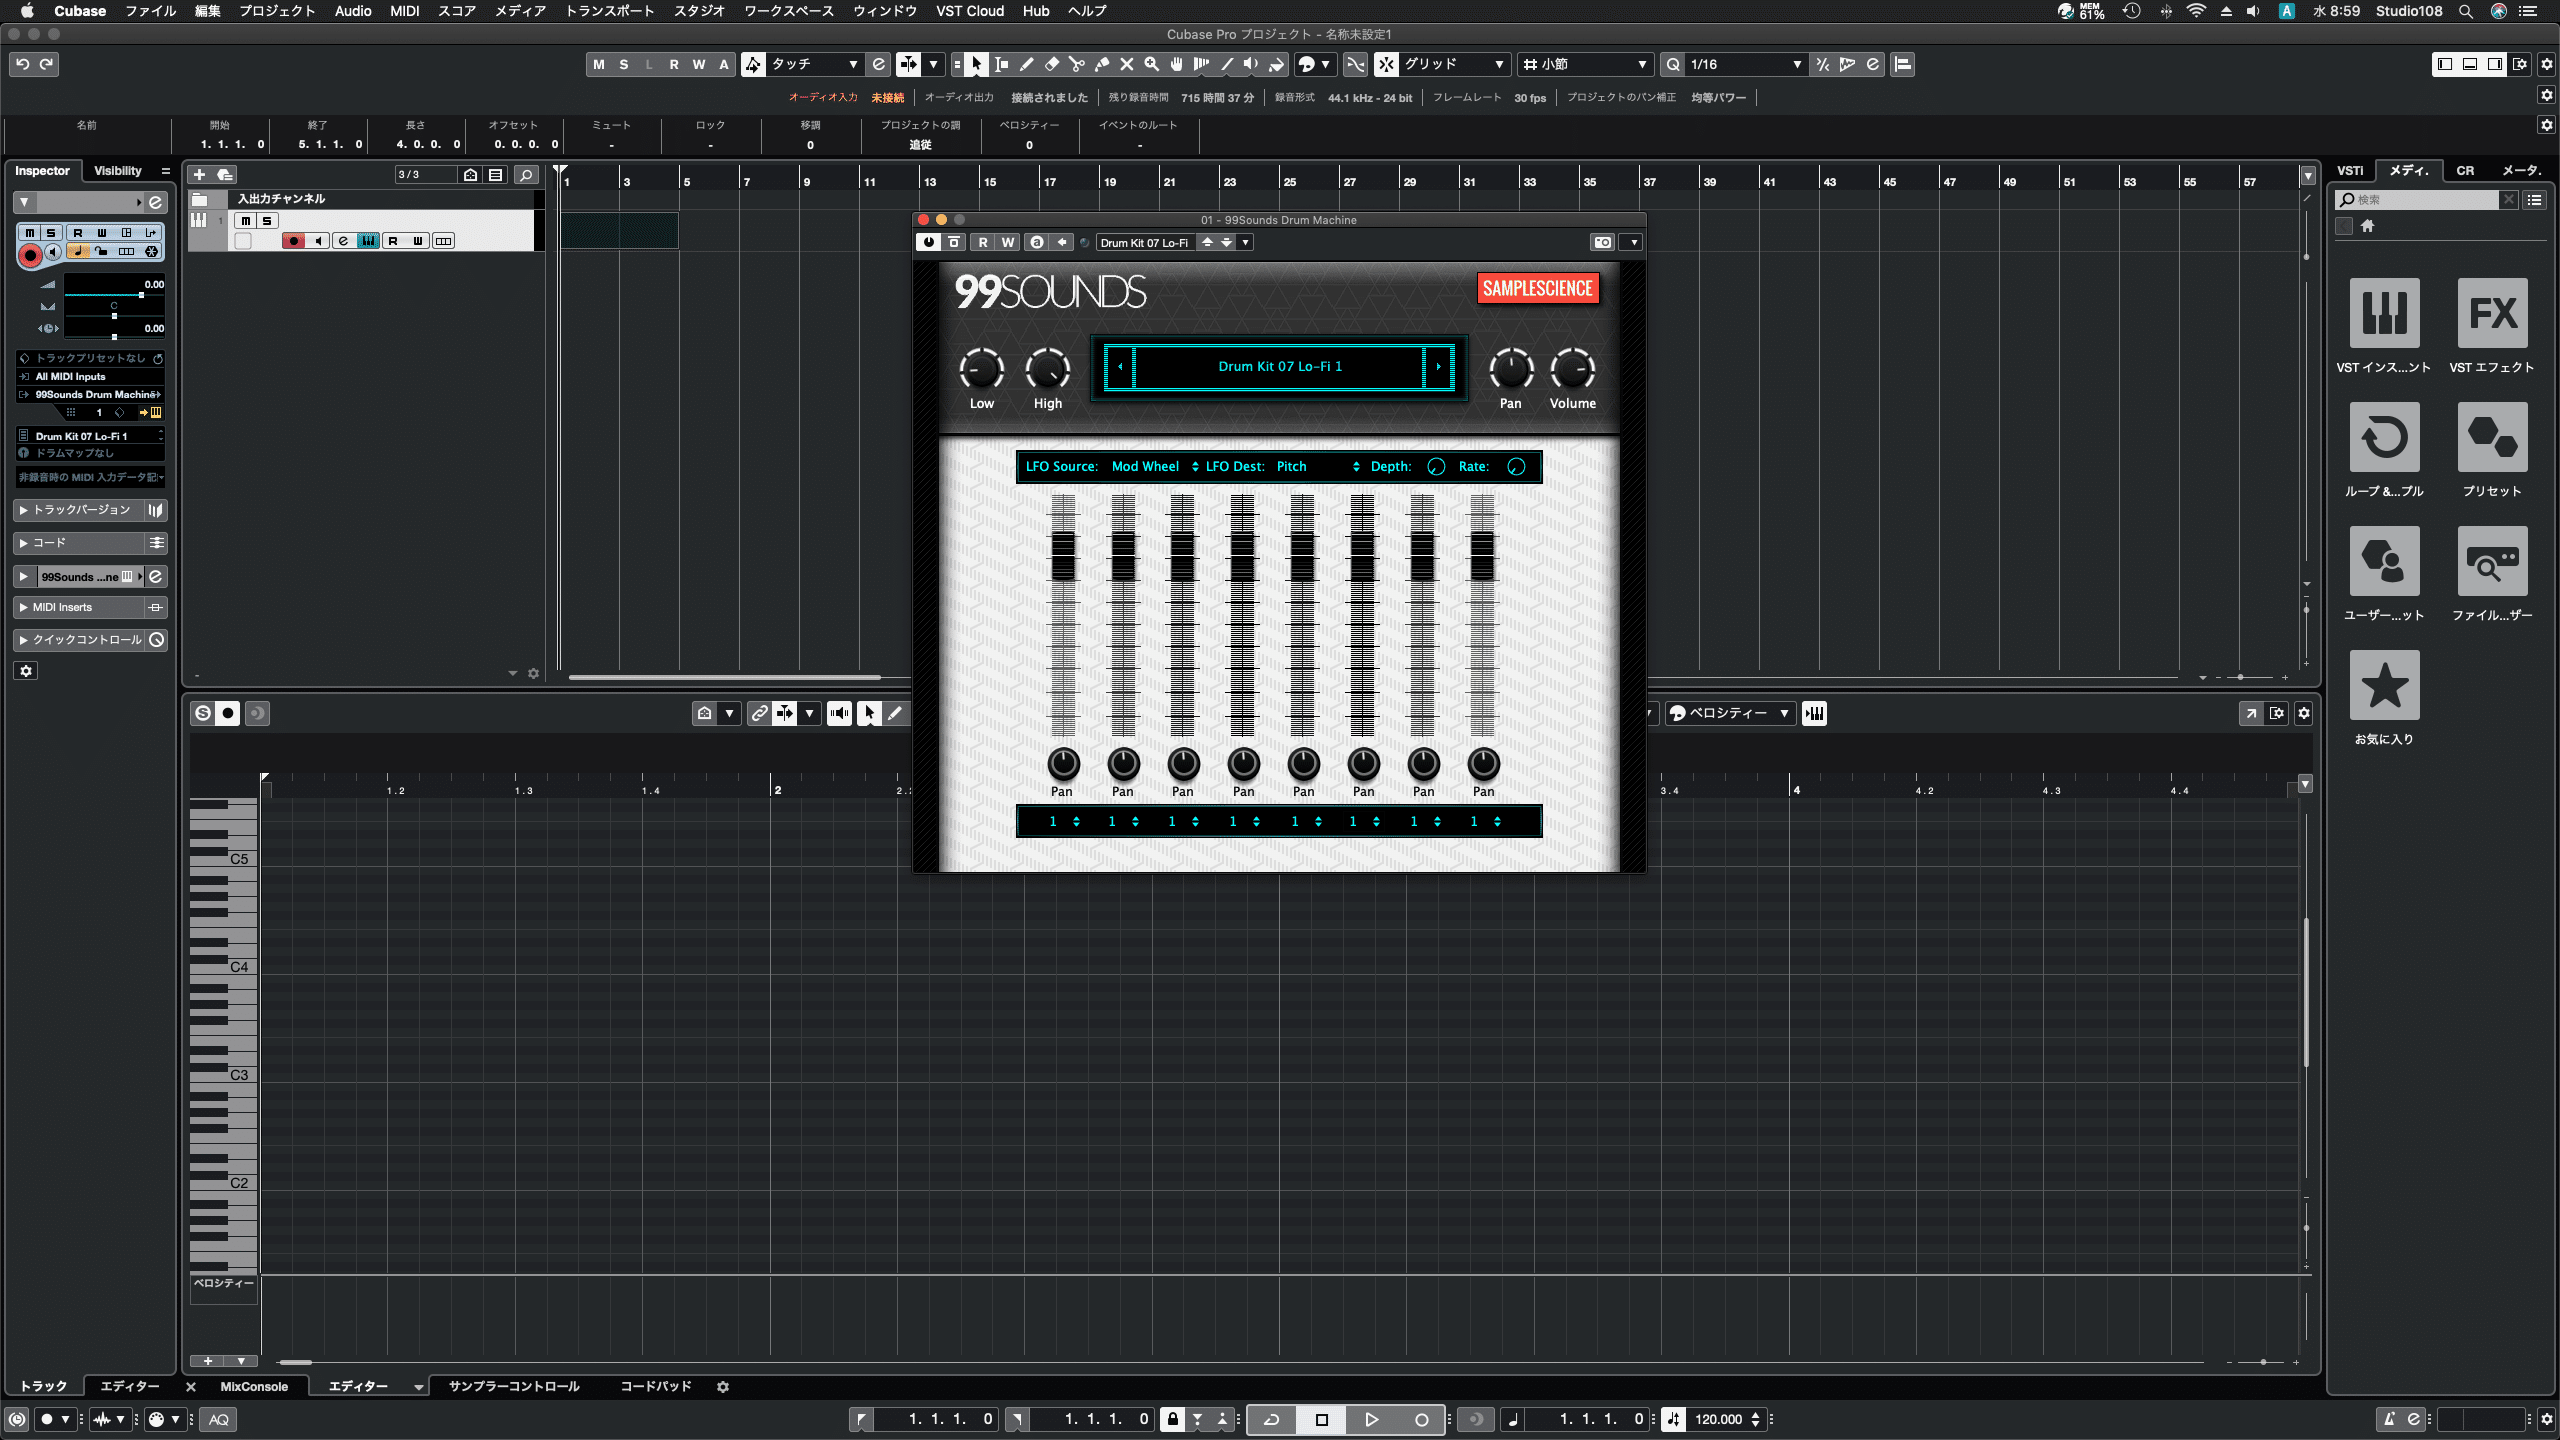The height and width of the screenshot is (1440, 2560).
Task: Open VST Instruments in the media rack
Action: (2384, 313)
